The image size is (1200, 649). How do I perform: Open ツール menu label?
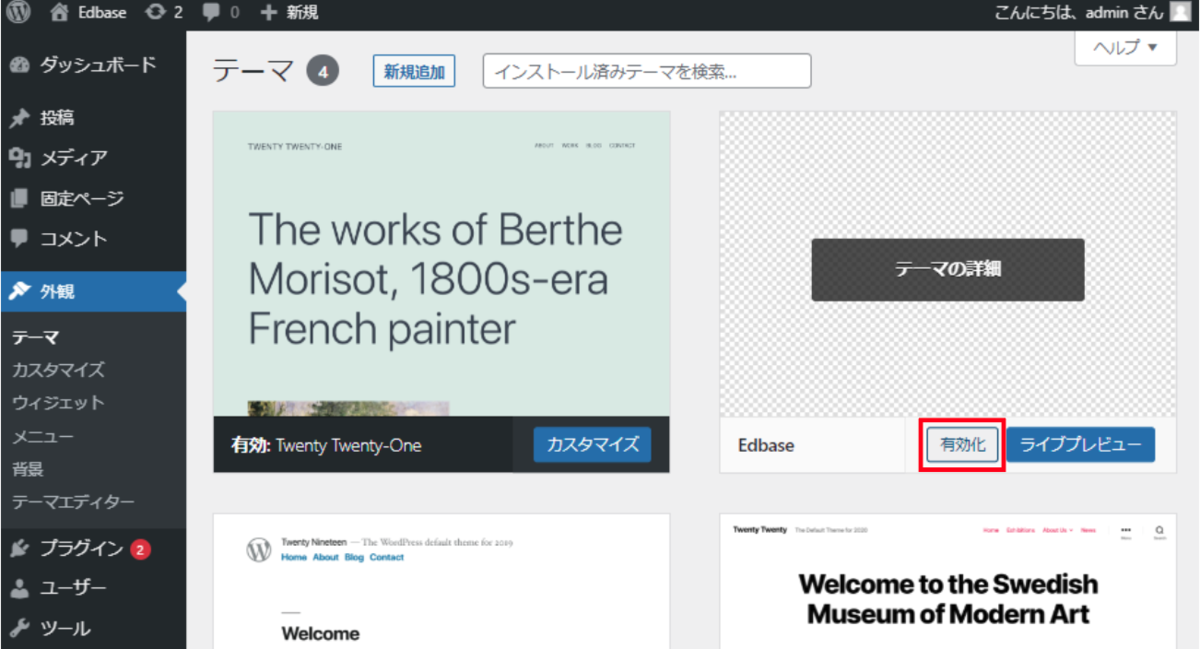tap(65, 629)
